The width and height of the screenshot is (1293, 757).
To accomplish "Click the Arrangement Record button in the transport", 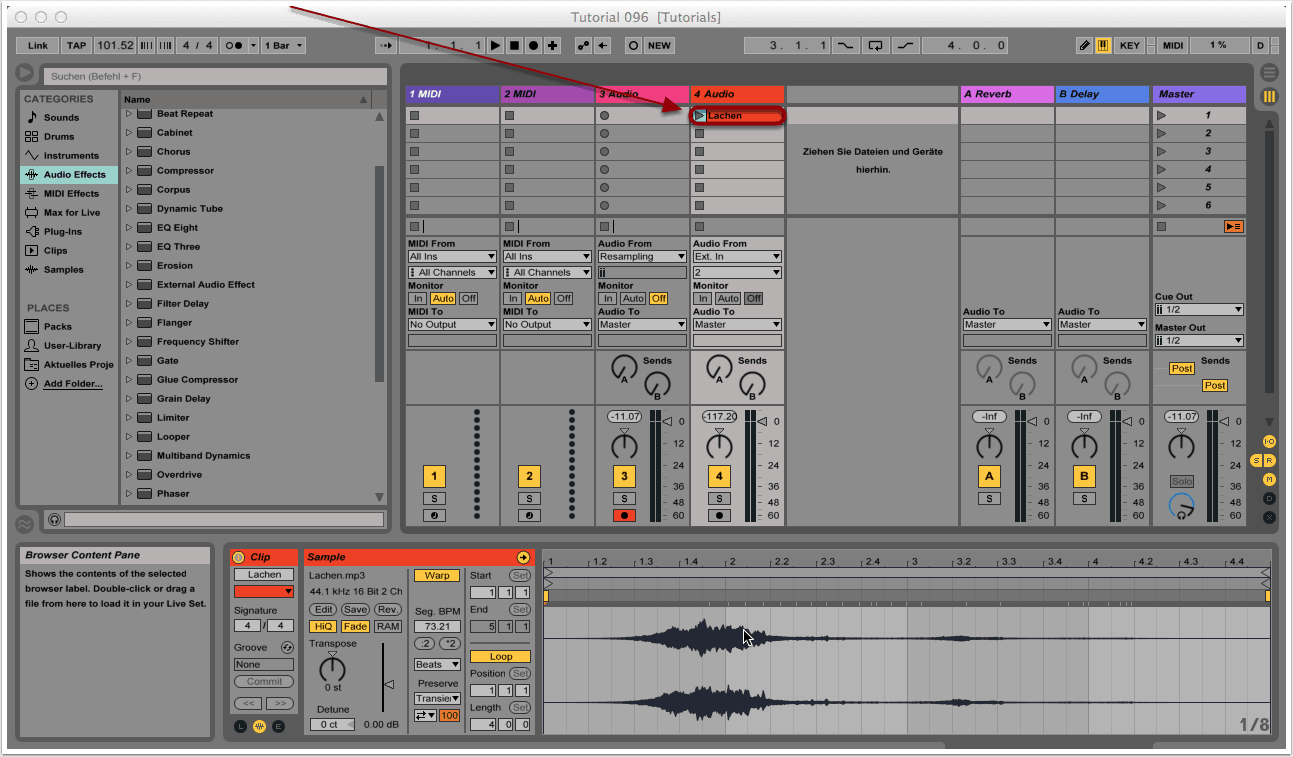I will (533, 45).
